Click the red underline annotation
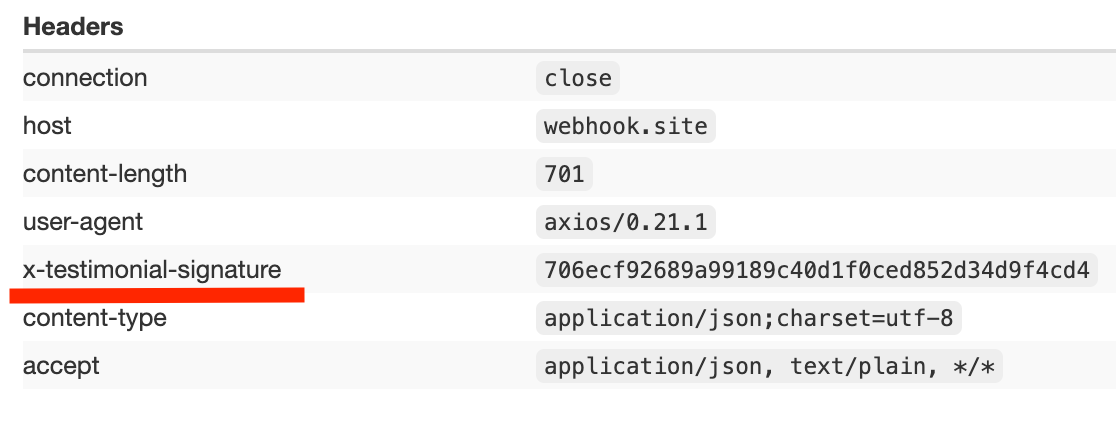 click(157, 294)
